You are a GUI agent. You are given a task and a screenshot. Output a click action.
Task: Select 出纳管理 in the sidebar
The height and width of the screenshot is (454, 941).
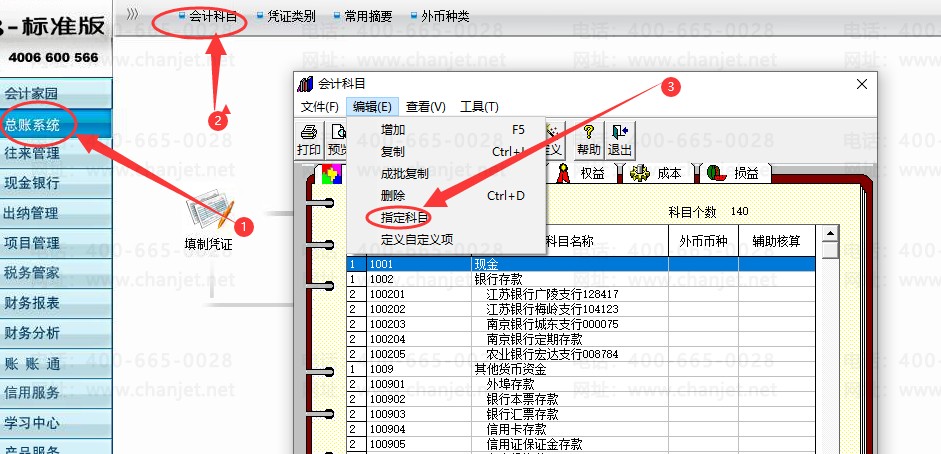point(56,214)
